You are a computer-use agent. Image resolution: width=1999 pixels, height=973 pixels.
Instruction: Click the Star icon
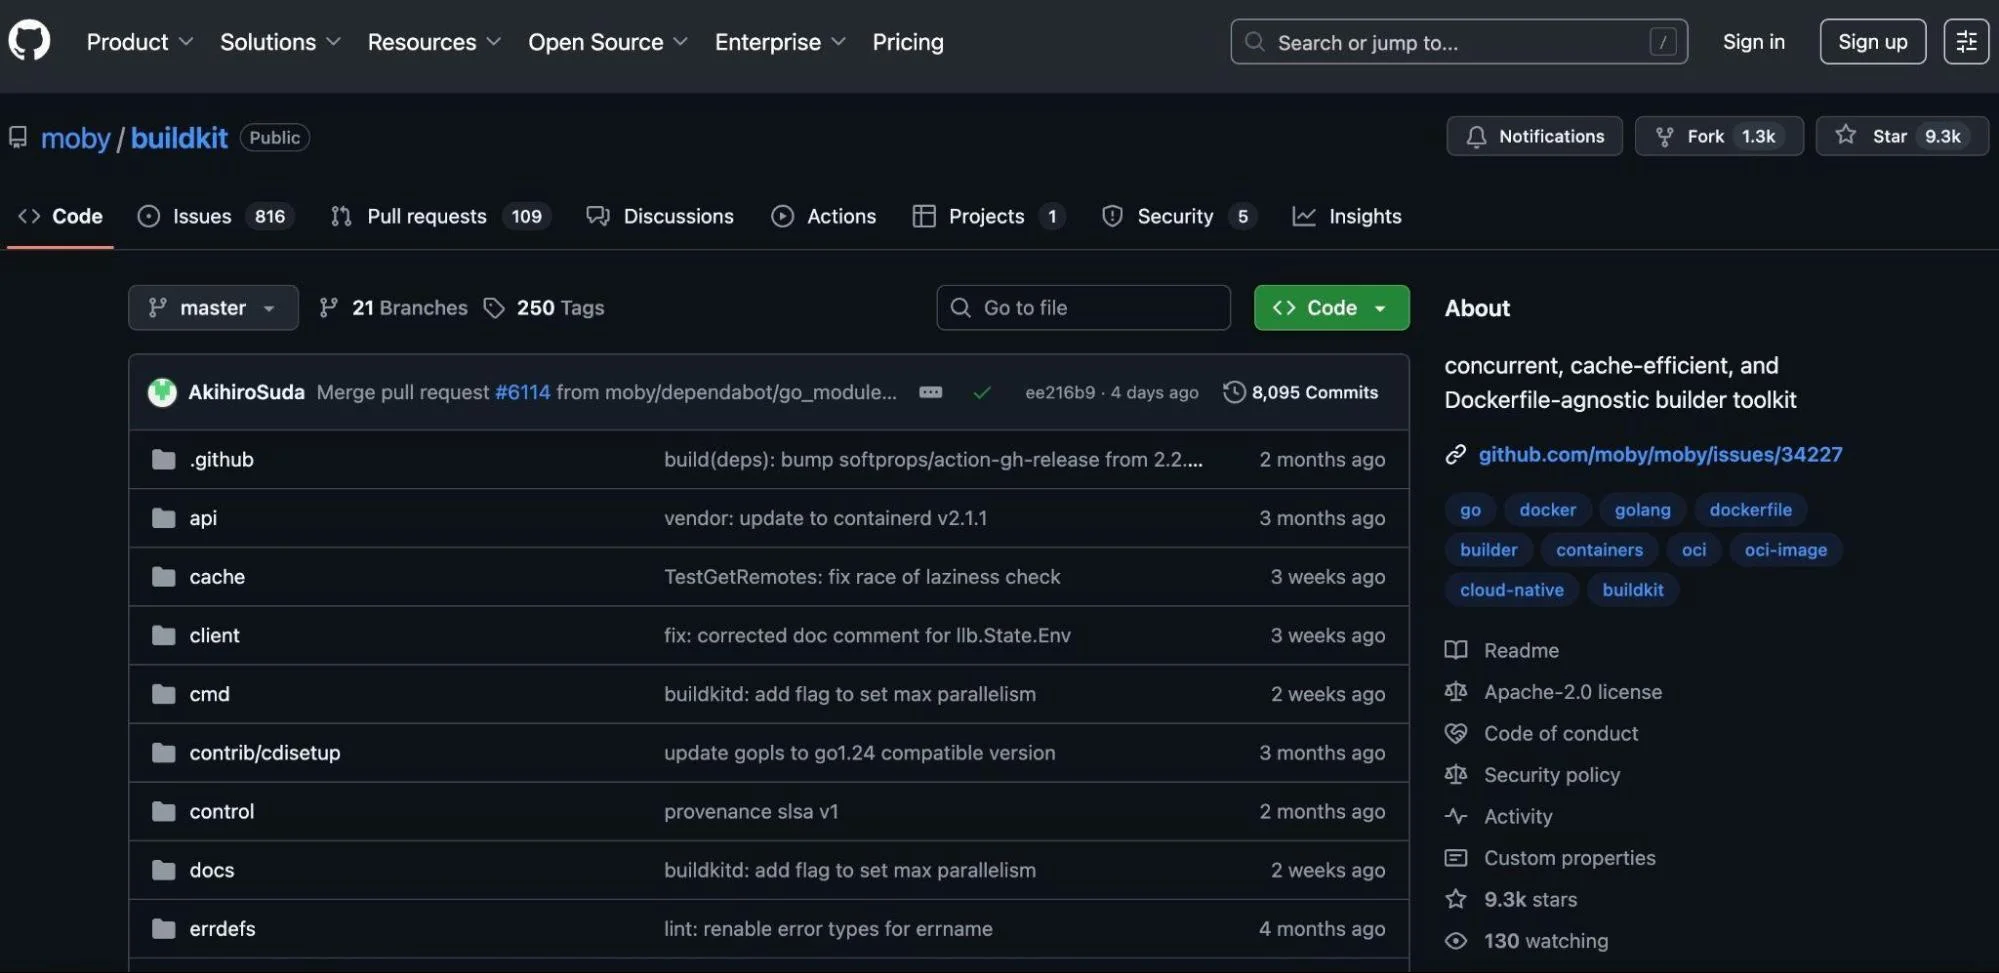click(1846, 135)
